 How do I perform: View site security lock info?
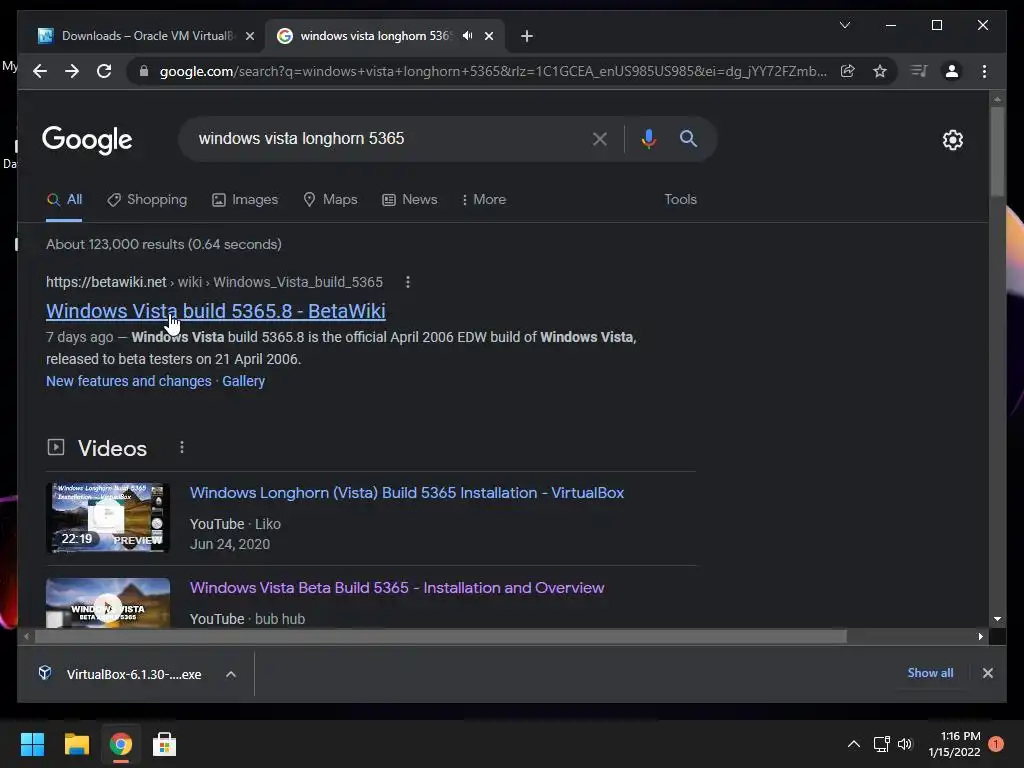pyautogui.click(x=144, y=71)
